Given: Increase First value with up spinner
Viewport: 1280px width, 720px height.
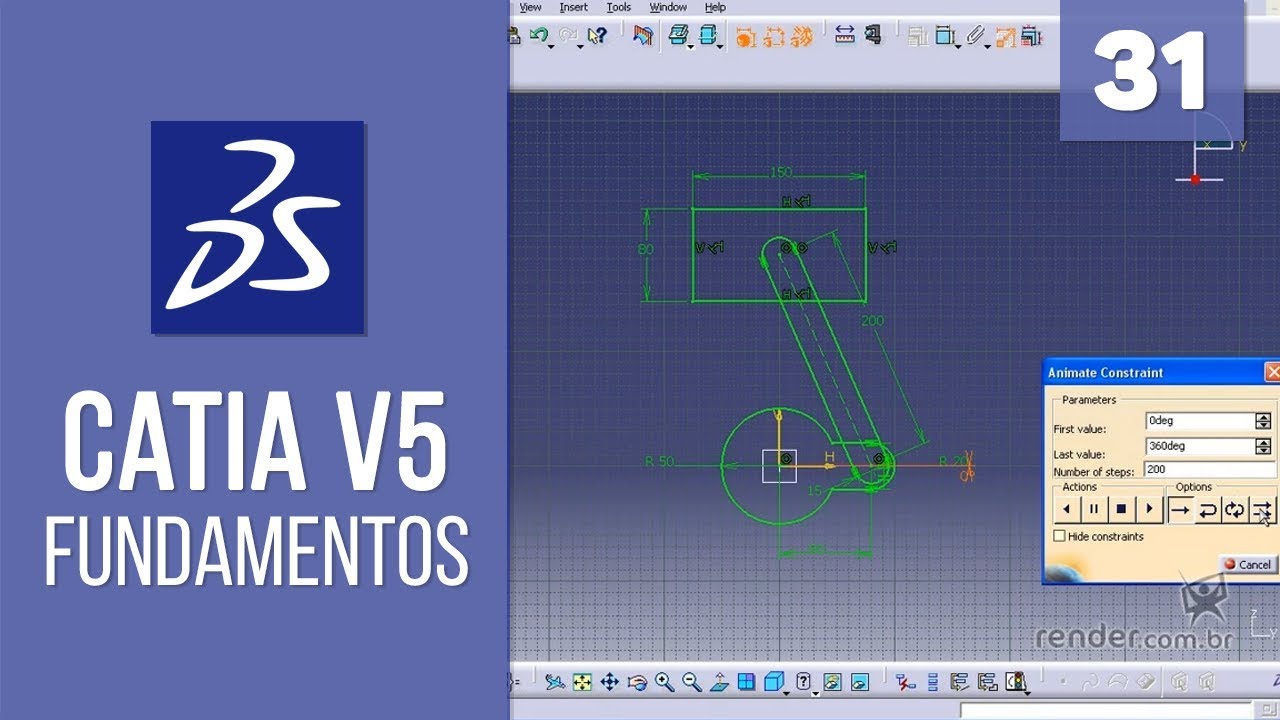Looking at the screenshot, I should point(1264,417).
